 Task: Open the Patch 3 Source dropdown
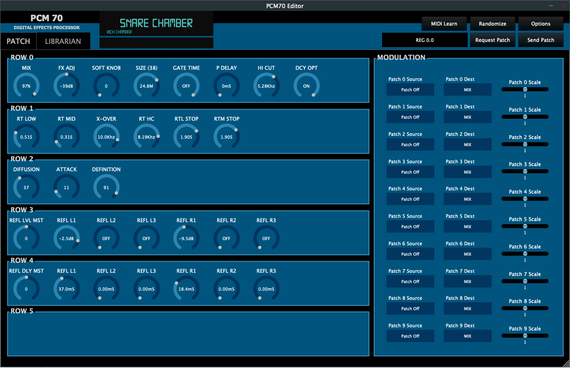pos(410,172)
